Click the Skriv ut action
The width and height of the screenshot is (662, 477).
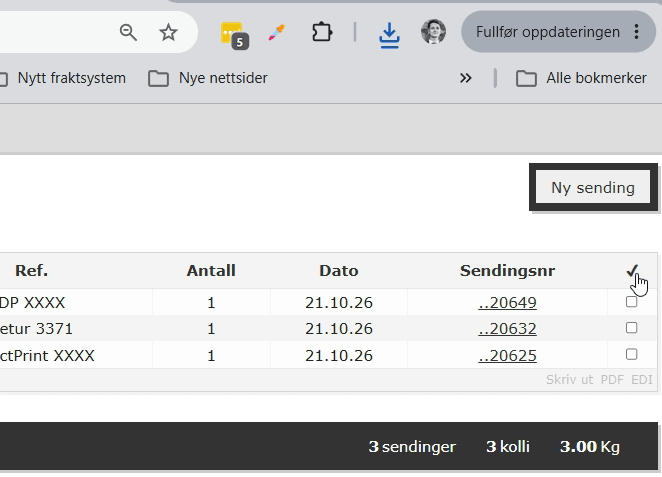569,379
